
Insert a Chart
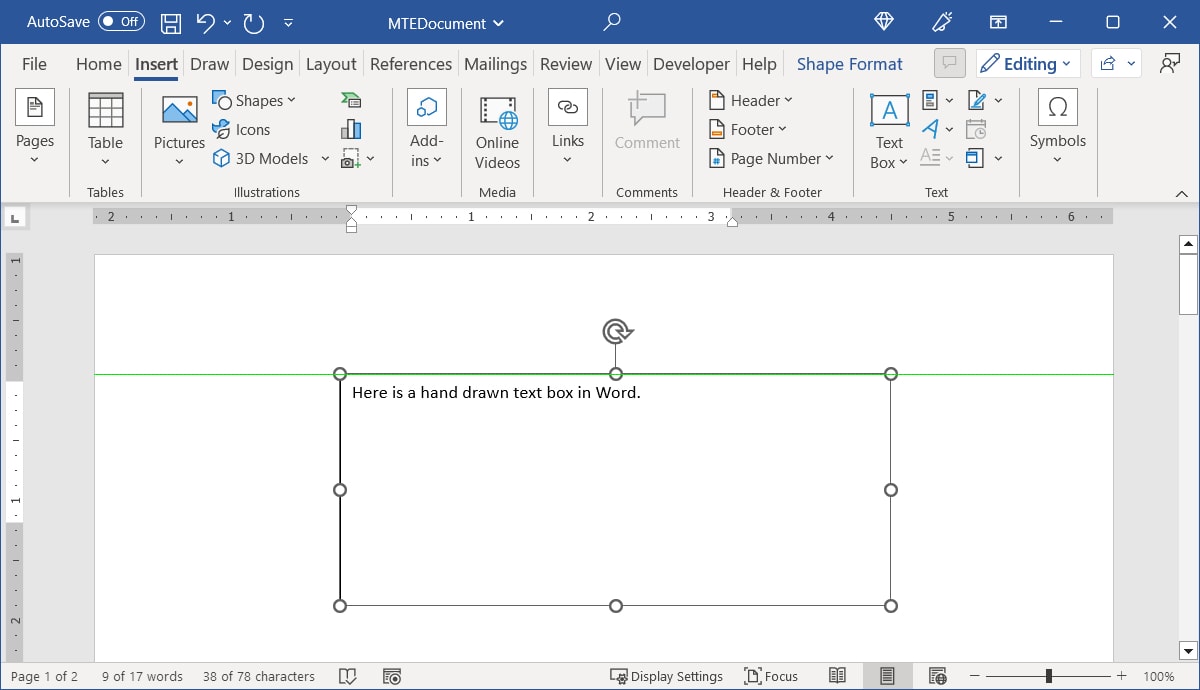(x=351, y=128)
